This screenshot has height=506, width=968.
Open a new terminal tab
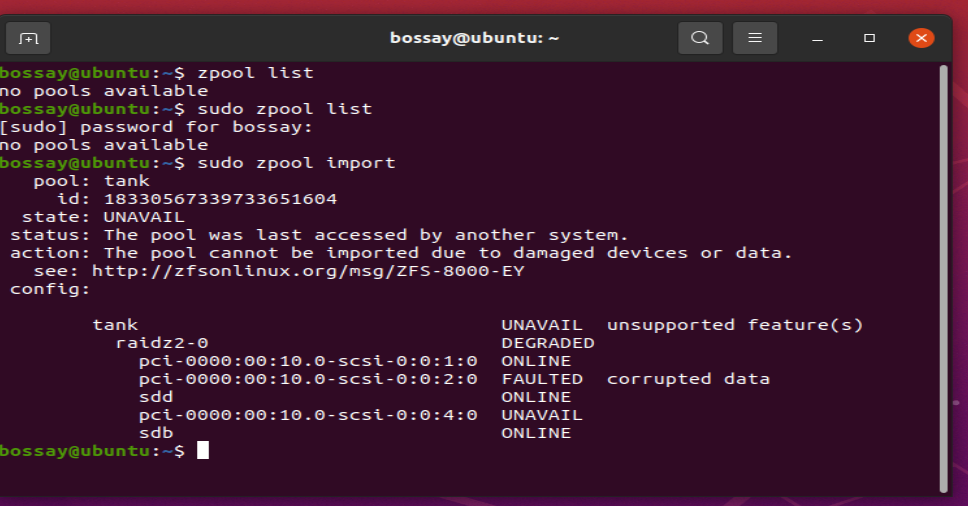(x=28, y=38)
